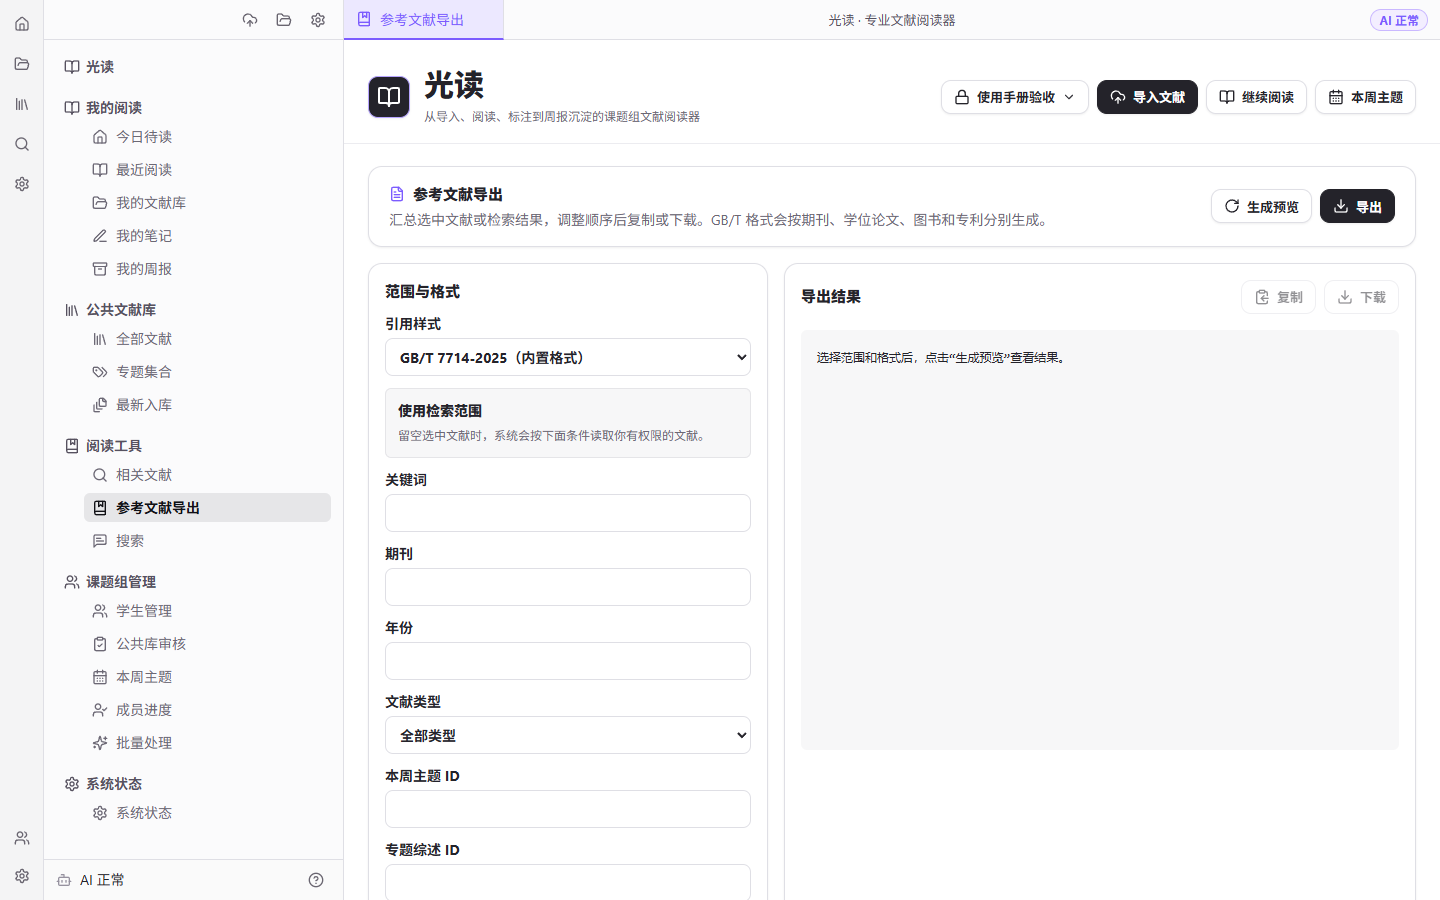Open 最新入库 in the sidebar
Viewport: 1440px width, 900px height.
tap(207, 405)
